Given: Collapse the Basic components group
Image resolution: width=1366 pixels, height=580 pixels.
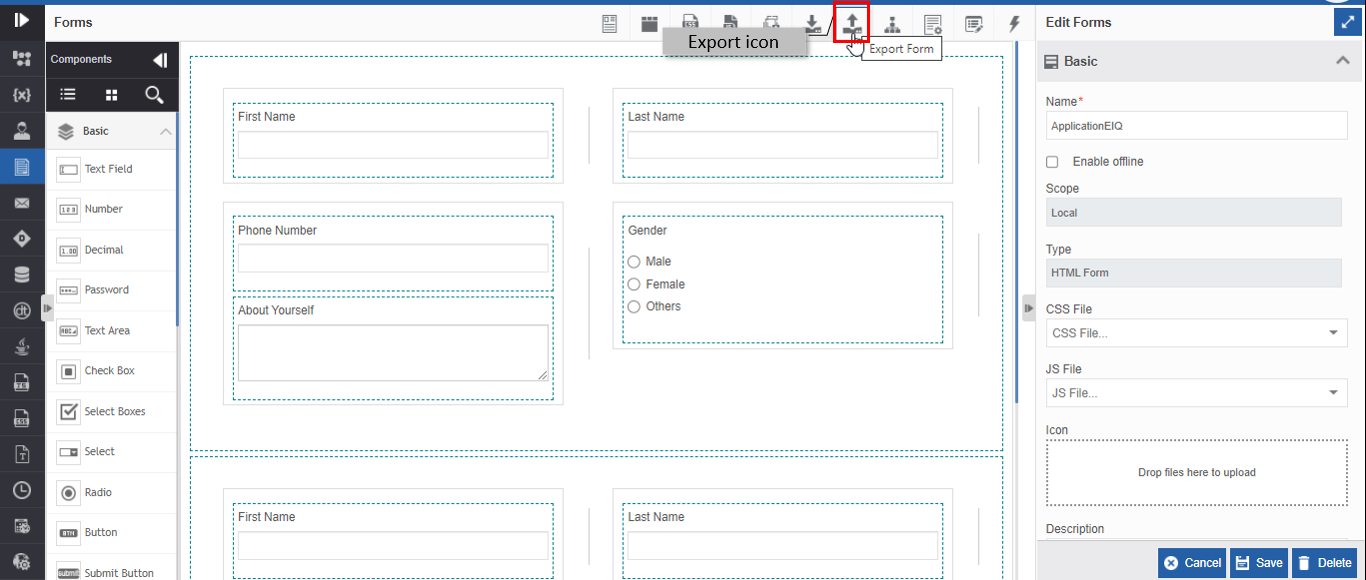Looking at the screenshot, I should click(x=166, y=131).
